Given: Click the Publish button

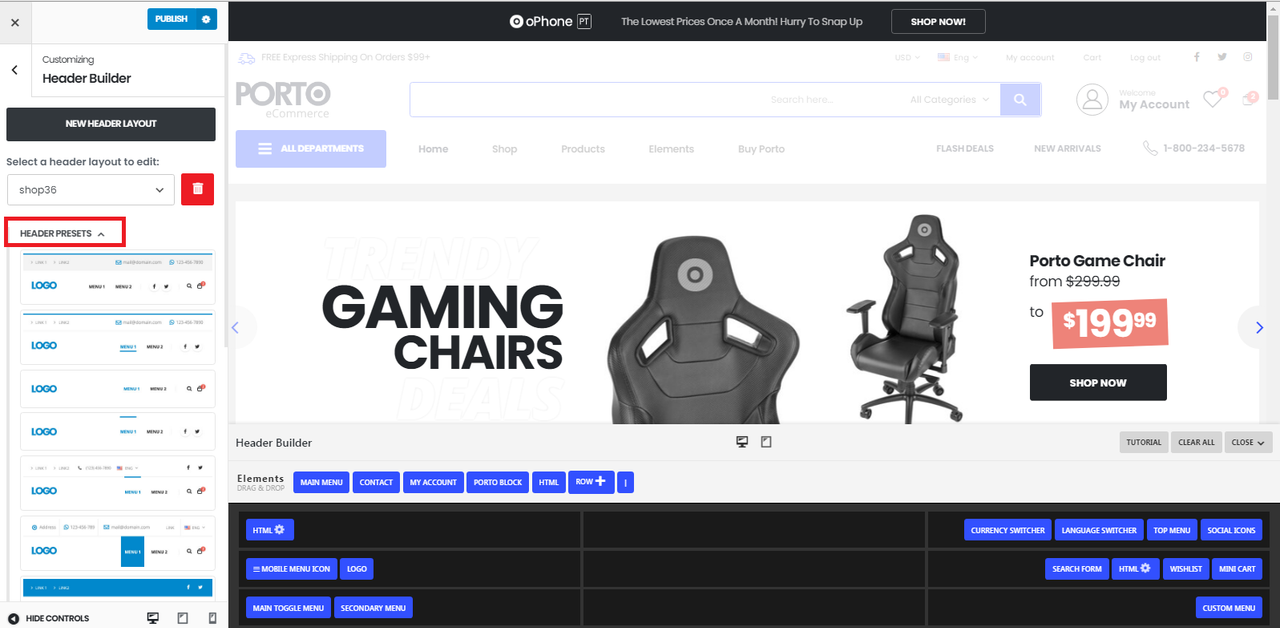Looking at the screenshot, I should click(171, 19).
